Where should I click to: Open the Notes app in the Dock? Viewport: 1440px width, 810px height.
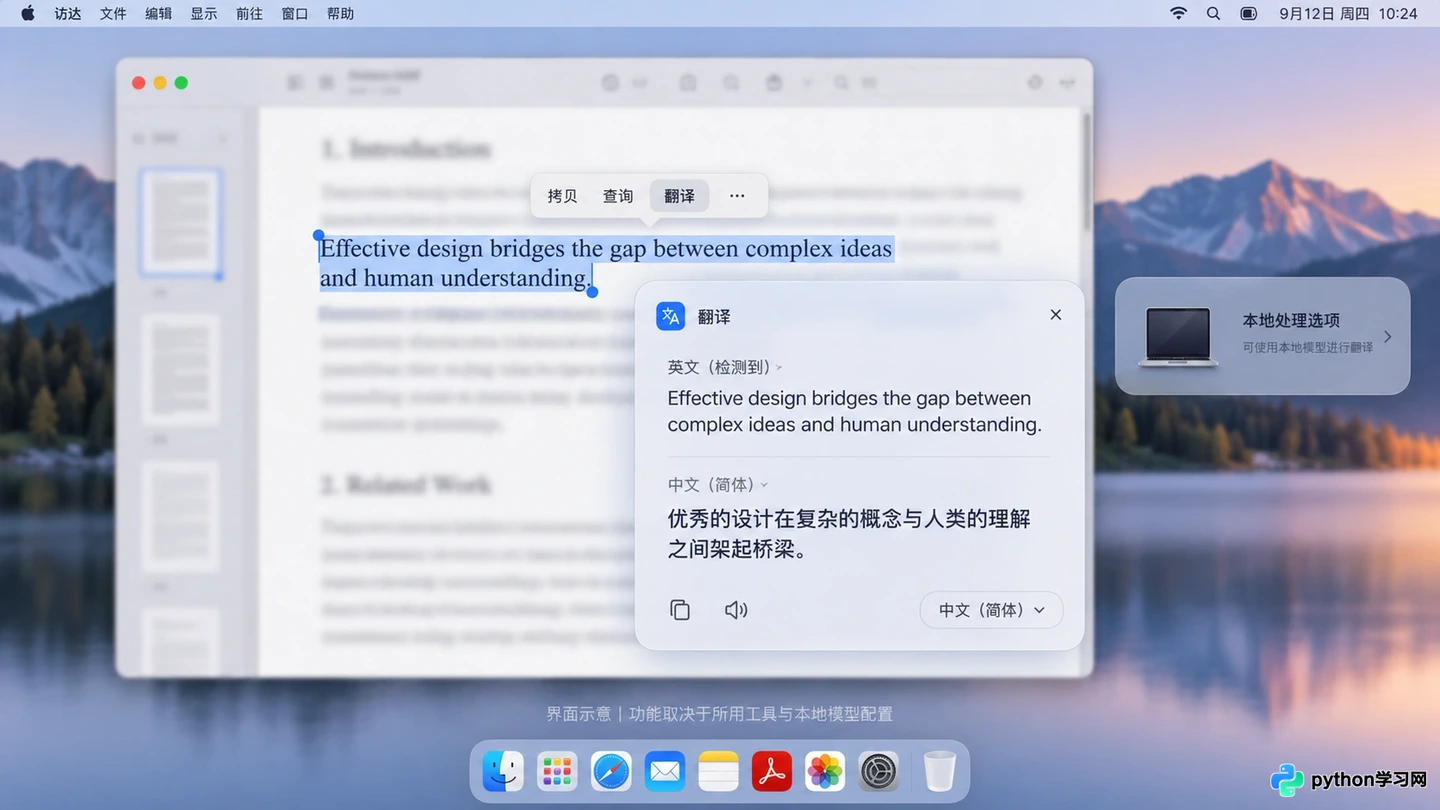tap(718, 772)
